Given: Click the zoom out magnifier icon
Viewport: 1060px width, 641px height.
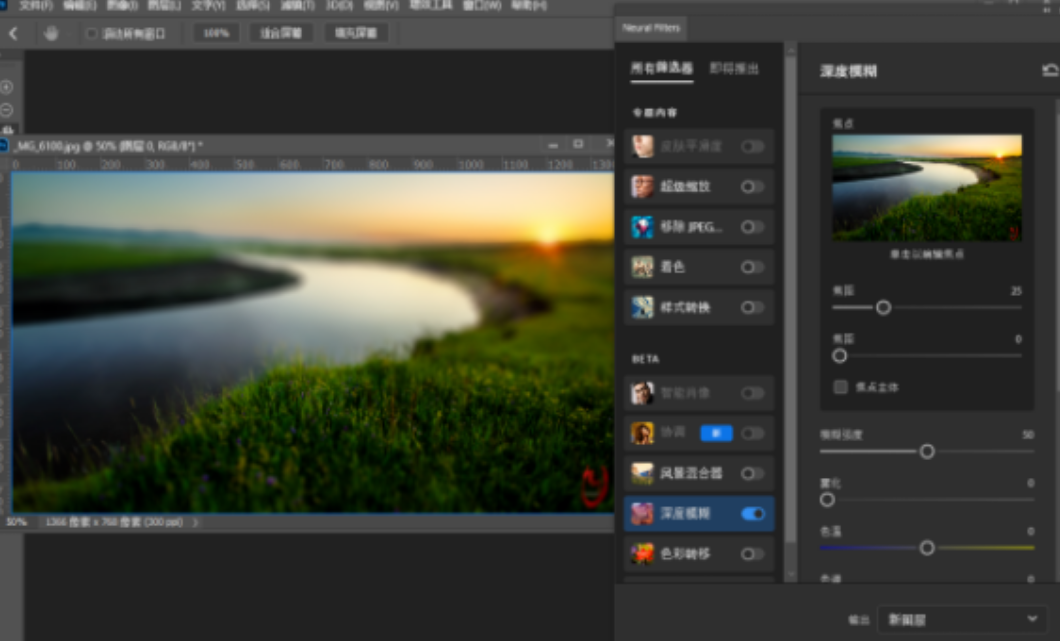Looking at the screenshot, I should click(x=7, y=110).
